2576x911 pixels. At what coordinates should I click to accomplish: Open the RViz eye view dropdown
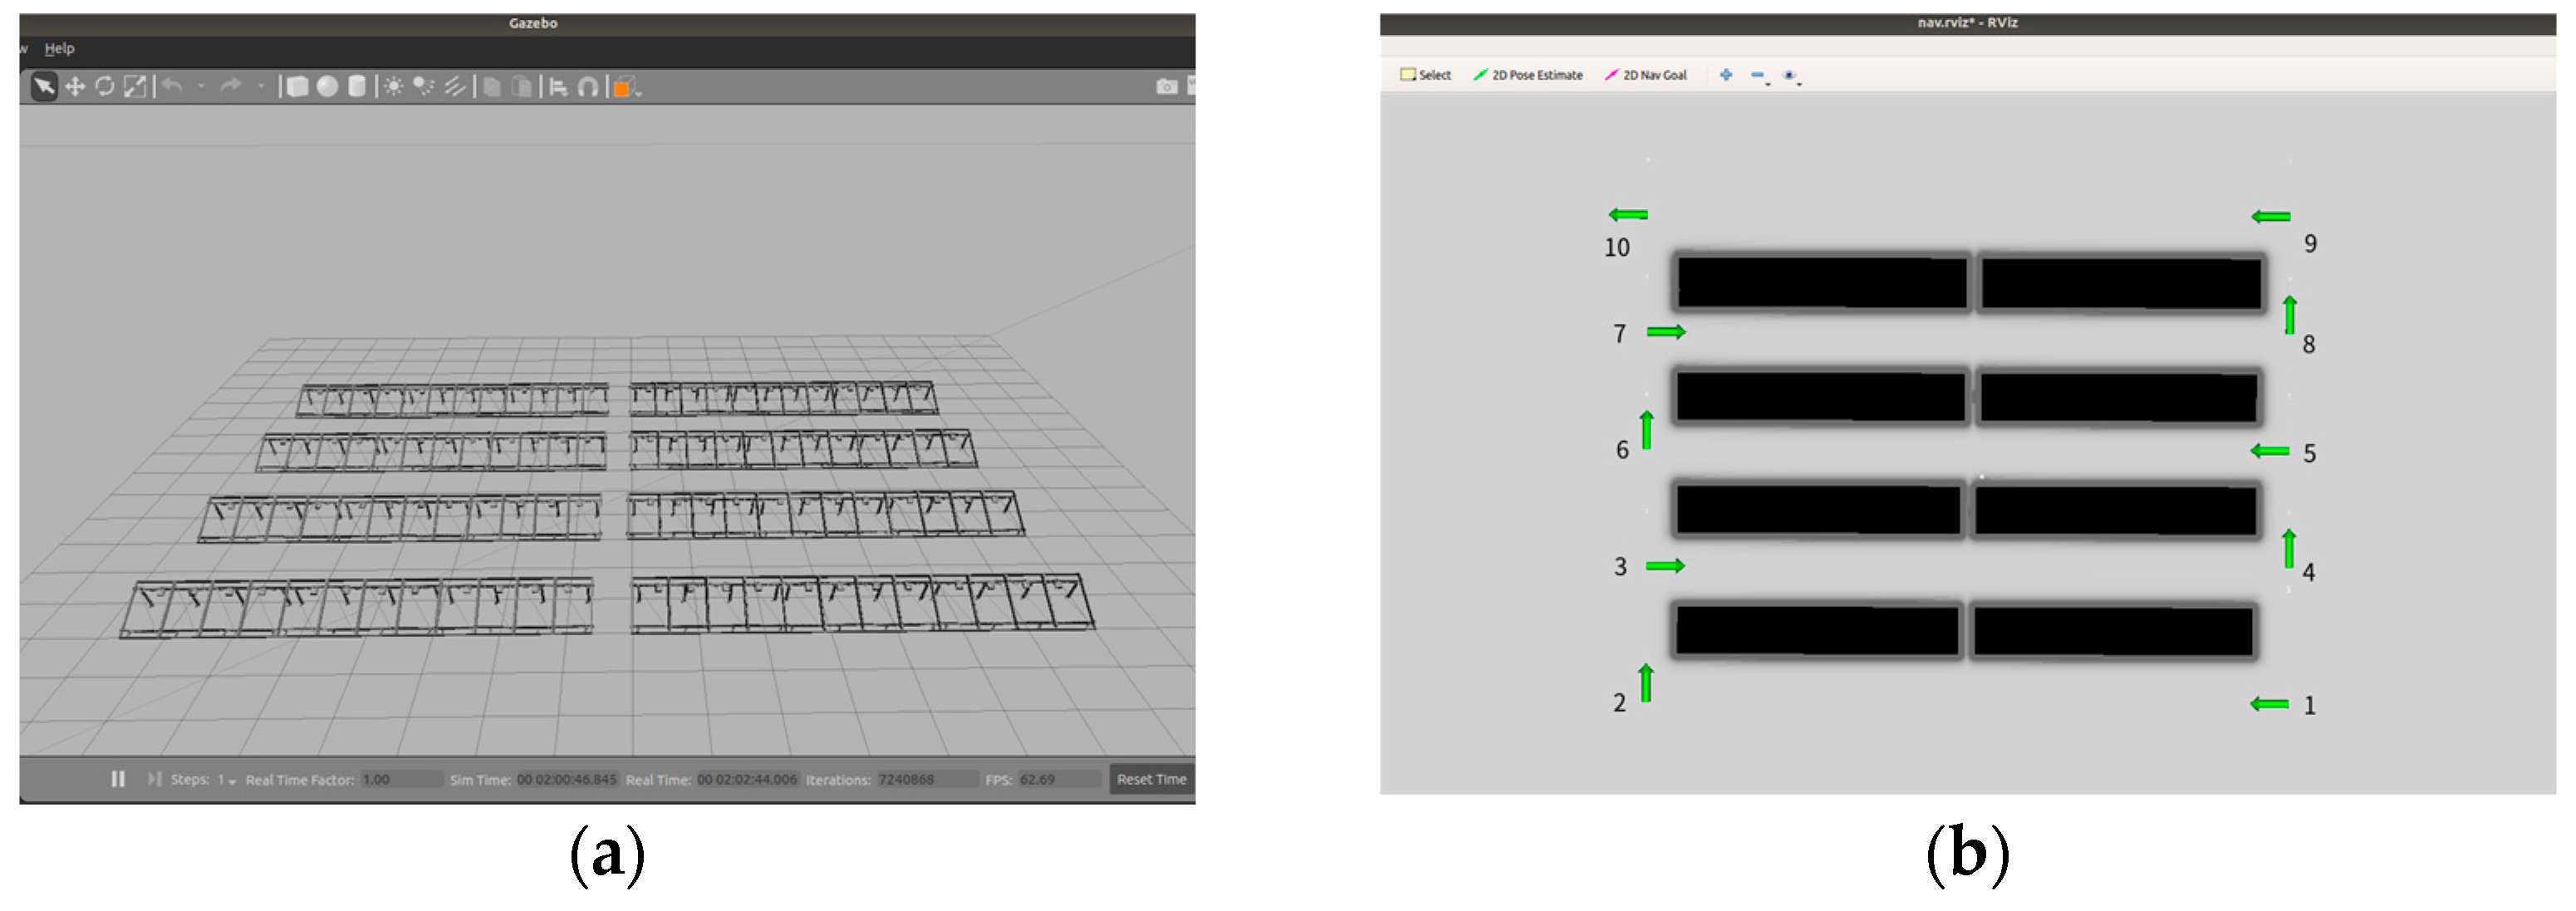[1799, 83]
